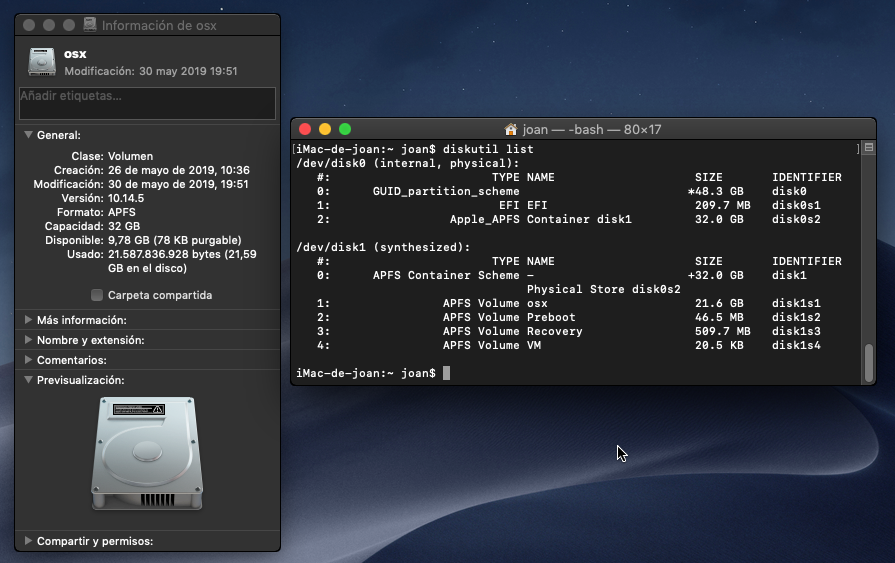Minimize Terminal using yellow button
895x563 pixels.
pos(325,130)
